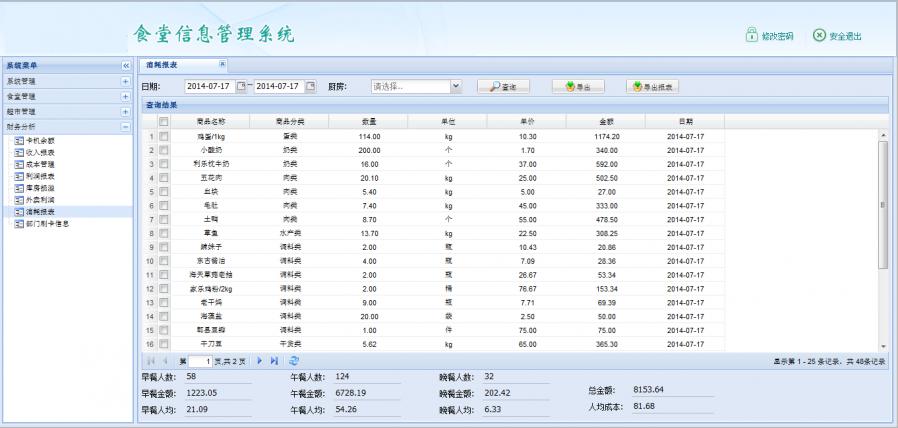This screenshot has width=898, height=428.
Task: Toggle the select-all header checkbox
Action: (163, 121)
